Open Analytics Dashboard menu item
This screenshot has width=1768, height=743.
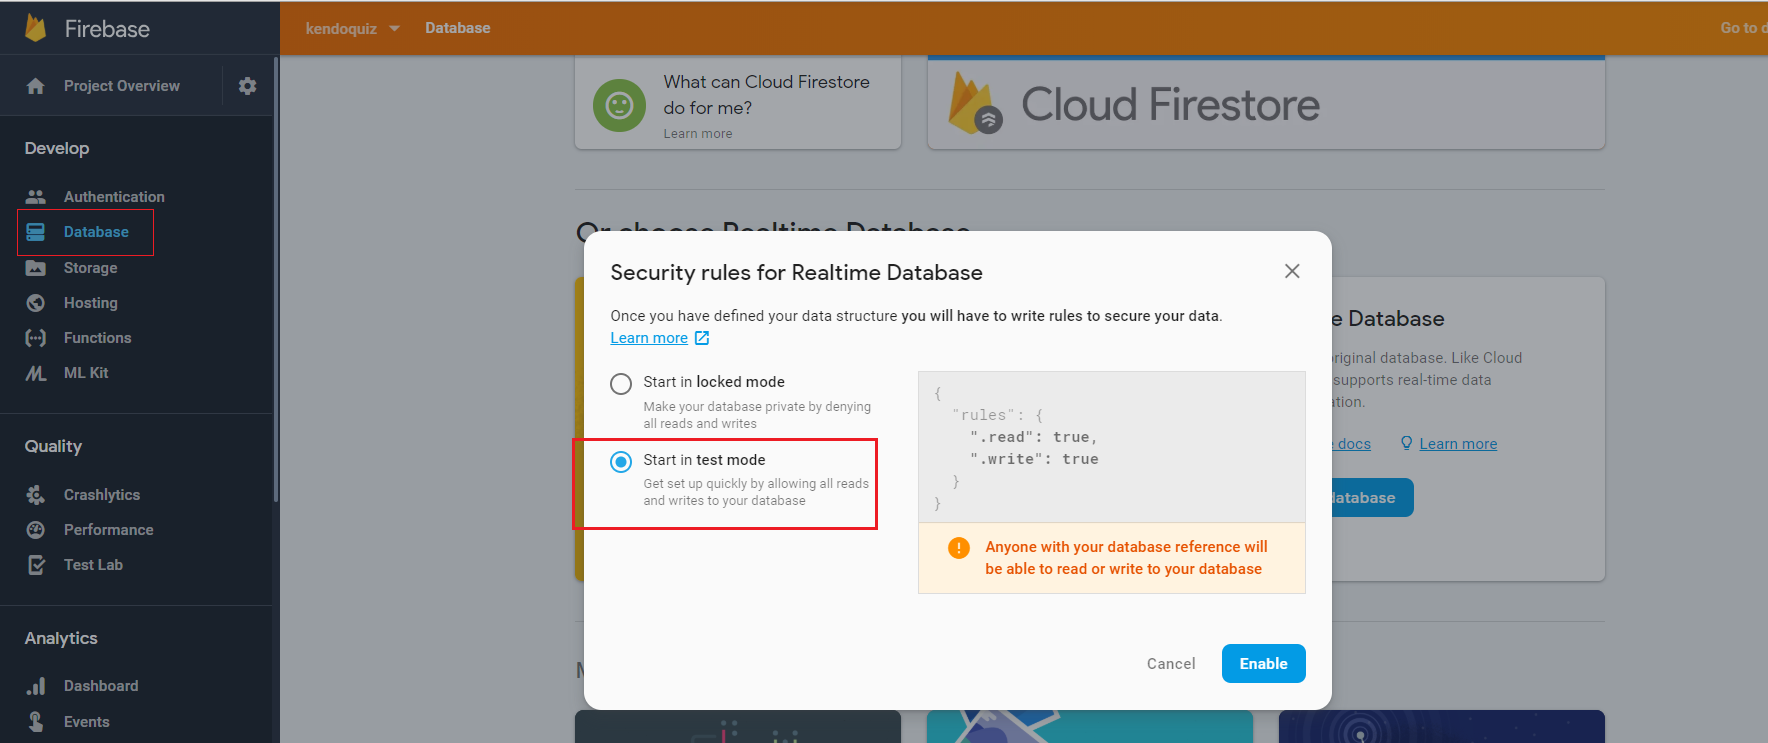101,686
